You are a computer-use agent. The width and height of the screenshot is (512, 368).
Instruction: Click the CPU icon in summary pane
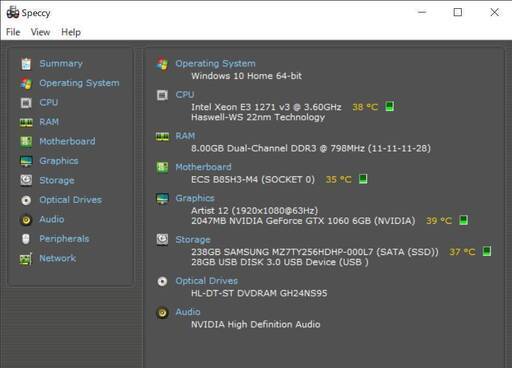click(162, 95)
